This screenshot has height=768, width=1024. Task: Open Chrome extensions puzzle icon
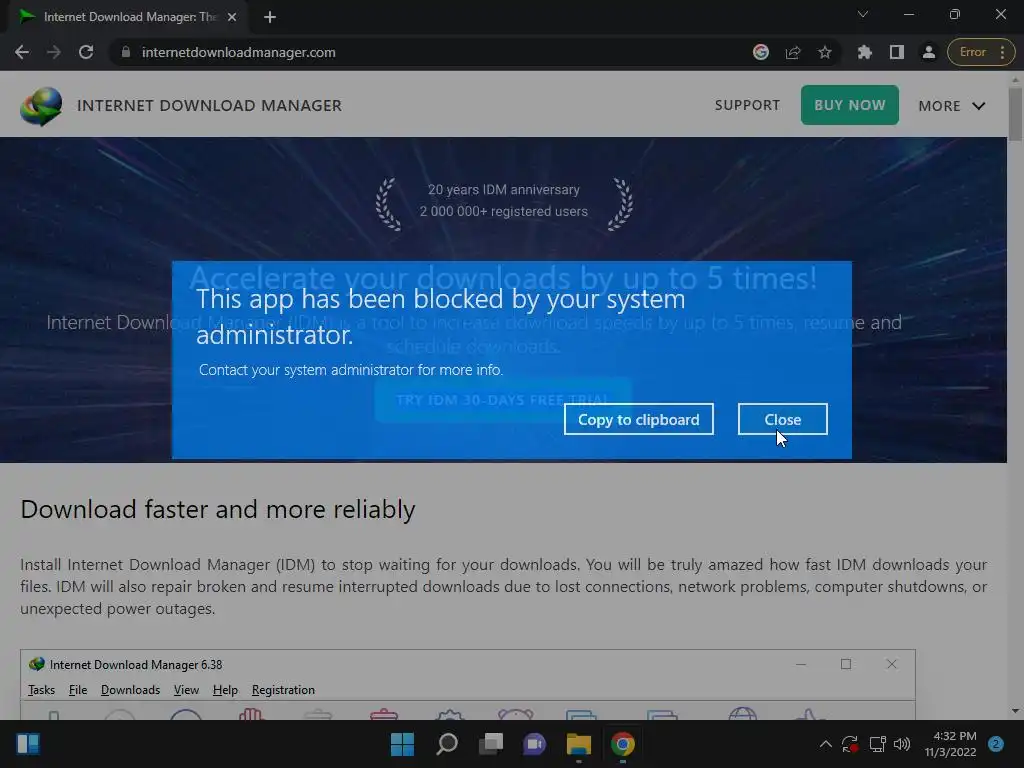pyautogui.click(x=865, y=52)
